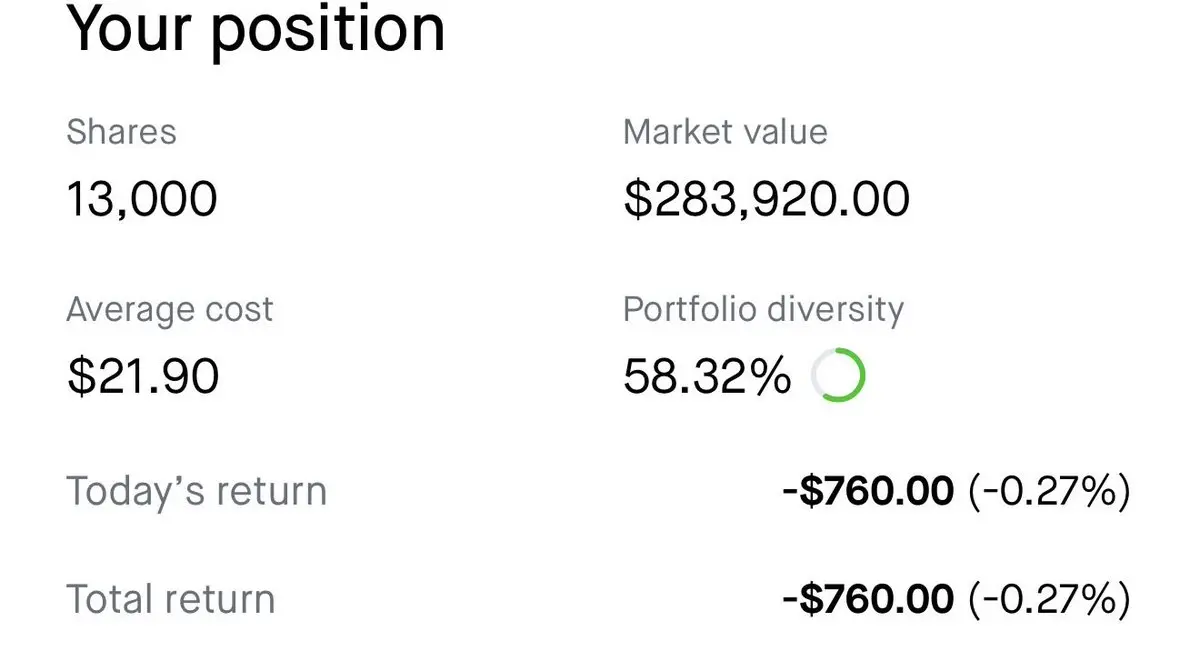The width and height of the screenshot is (1200, 671).
Task: Tap the $21.90 average cost value
Action: (x=142, y=377)
